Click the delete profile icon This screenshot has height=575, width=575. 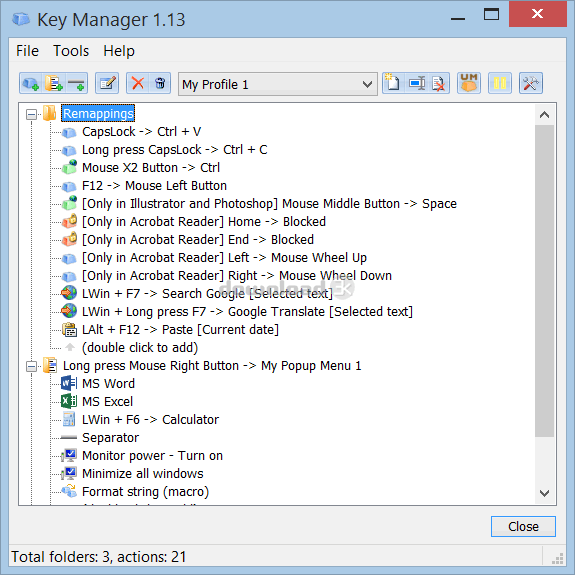point(439,83)
